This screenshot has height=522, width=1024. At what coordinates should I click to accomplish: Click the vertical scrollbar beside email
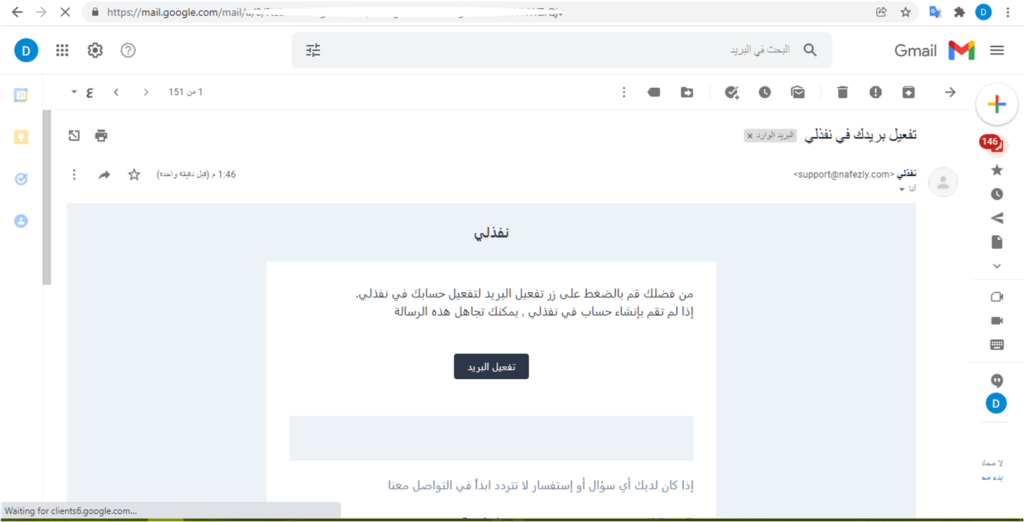pyautogui.click(x=46, y=197)
